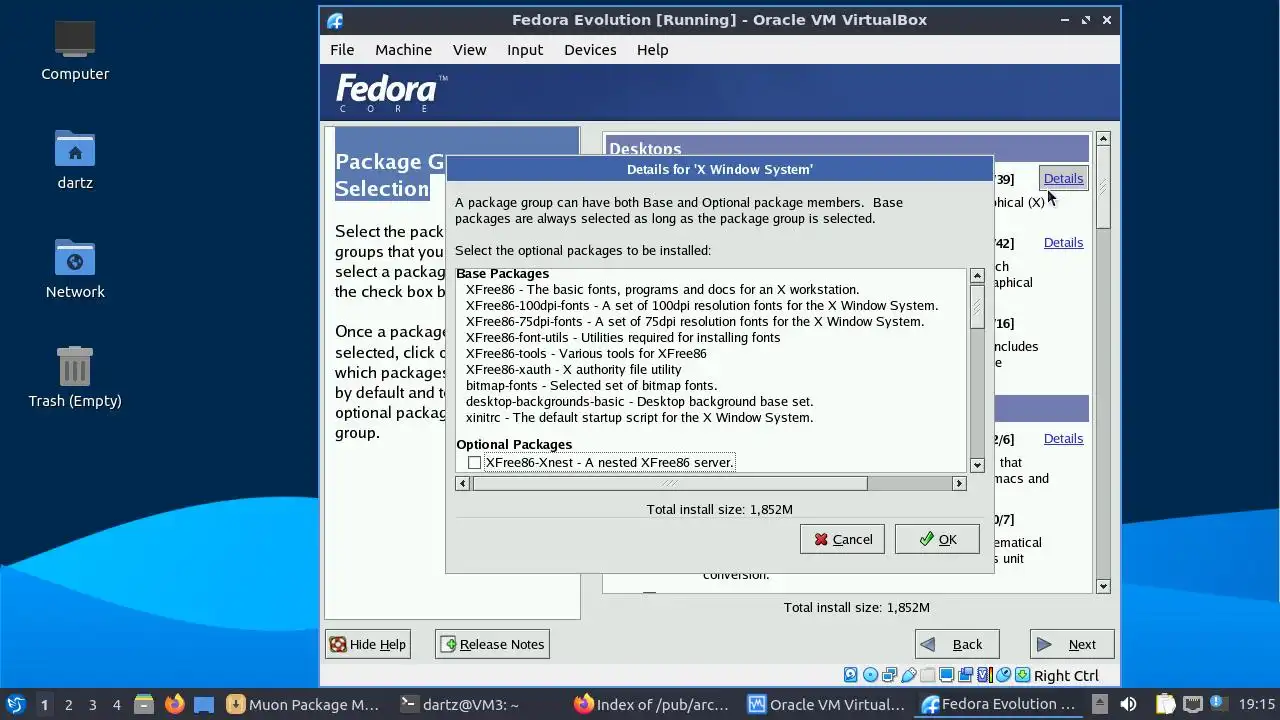Open the View menu
This screenshot has height=720, width=1280.
coord(469,49)
